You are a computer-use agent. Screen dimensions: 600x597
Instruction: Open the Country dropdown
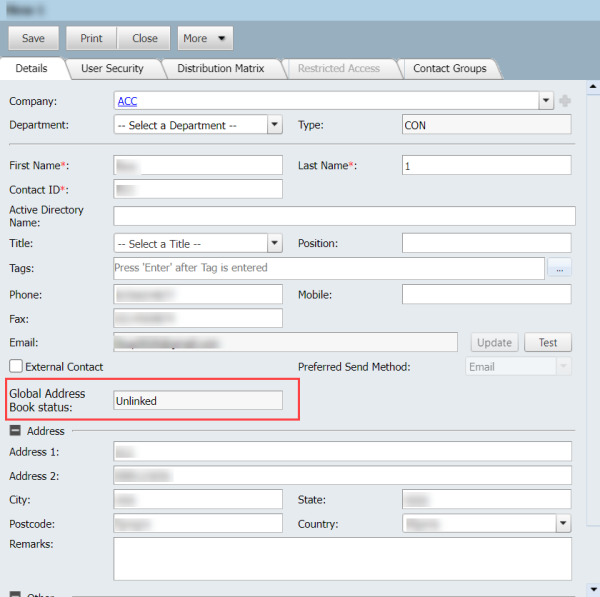click(563, 523)
